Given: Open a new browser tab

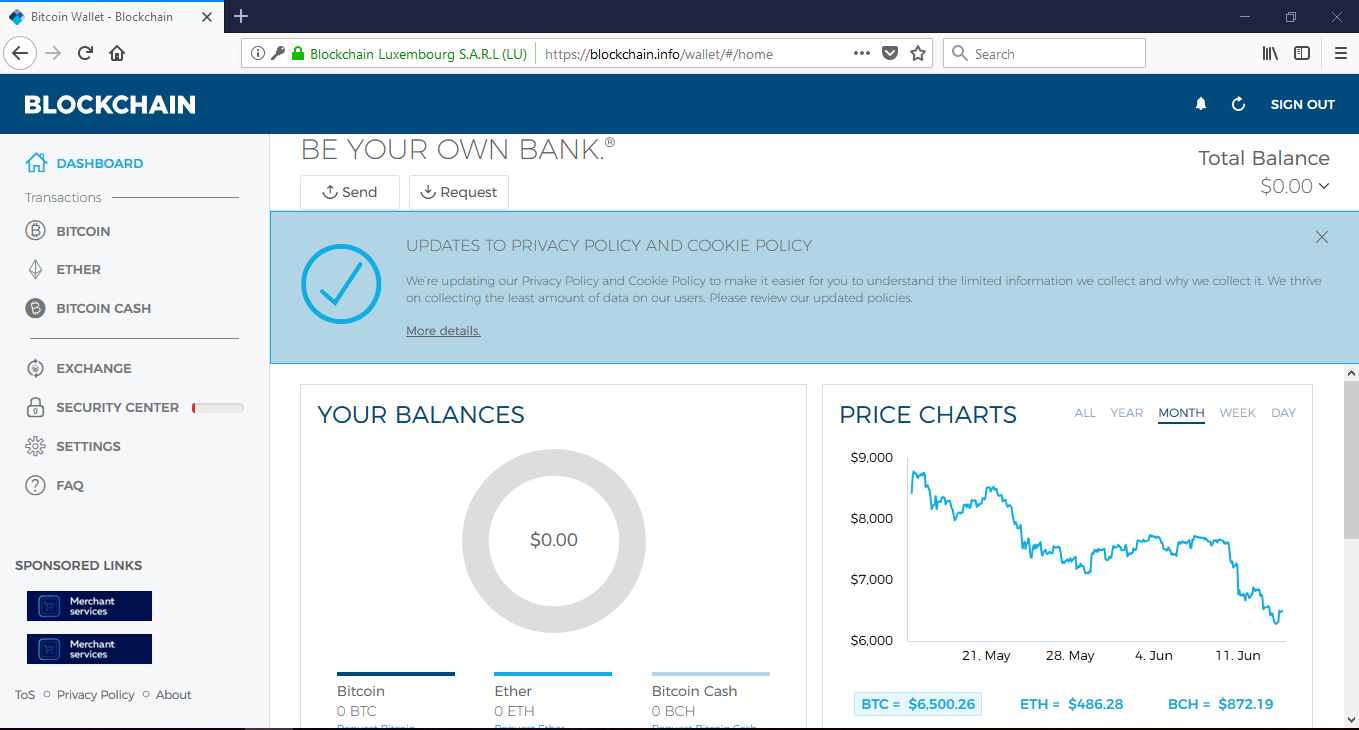Looking at the screenshot, I should coord(241,16).
